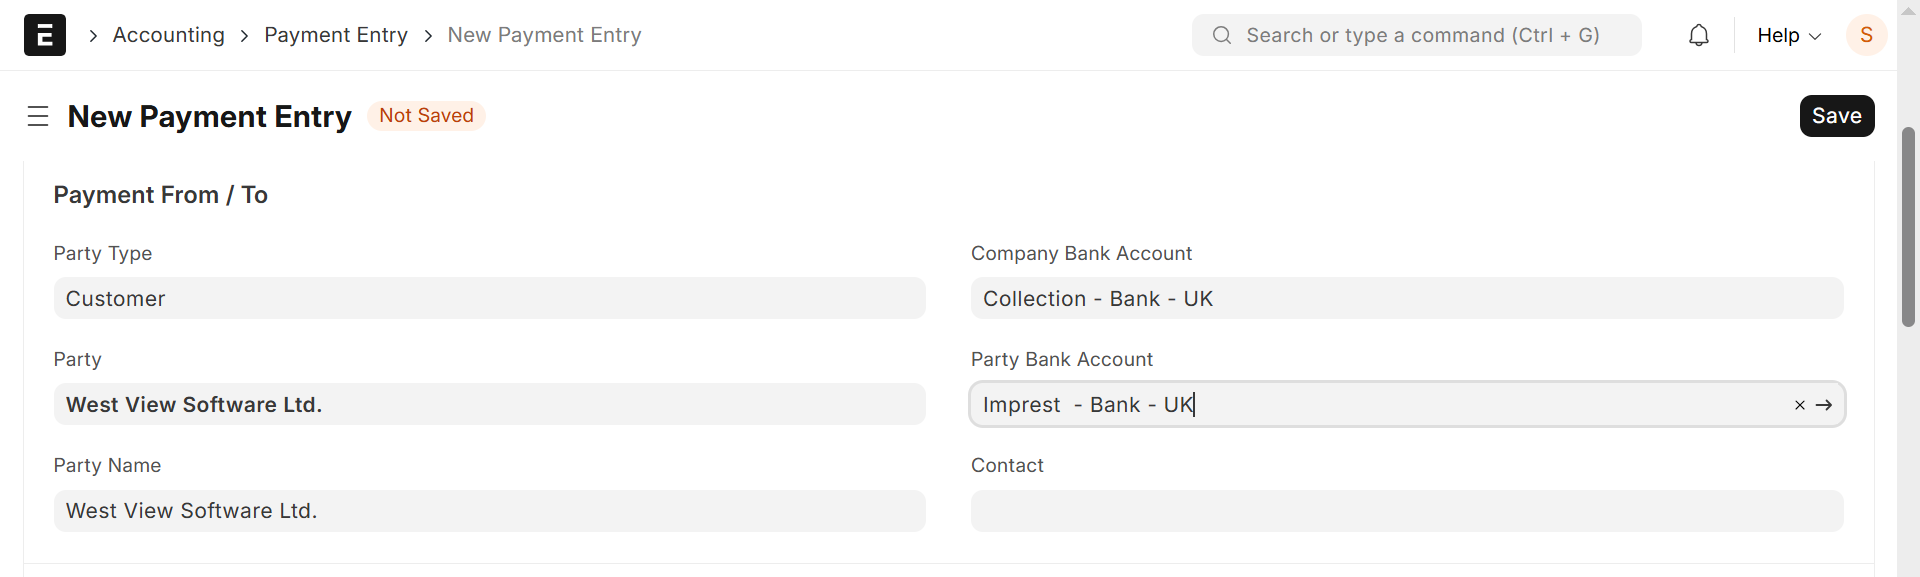Click the Party Name field
The height and width of the screenshot is (577, 1920).
tap(489, 511)
